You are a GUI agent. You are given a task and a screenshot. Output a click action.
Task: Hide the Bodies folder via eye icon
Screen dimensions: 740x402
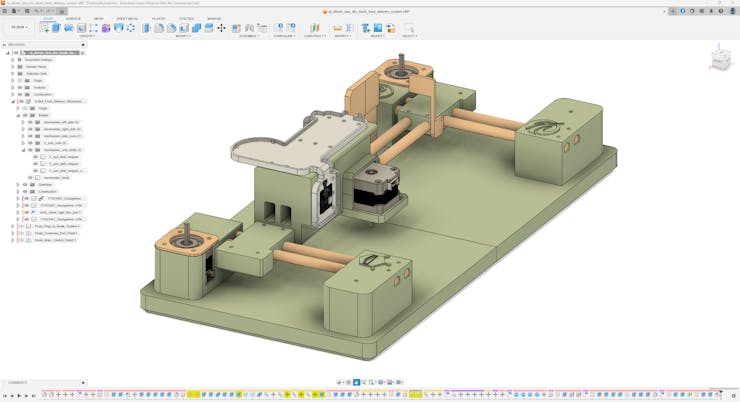25,115
